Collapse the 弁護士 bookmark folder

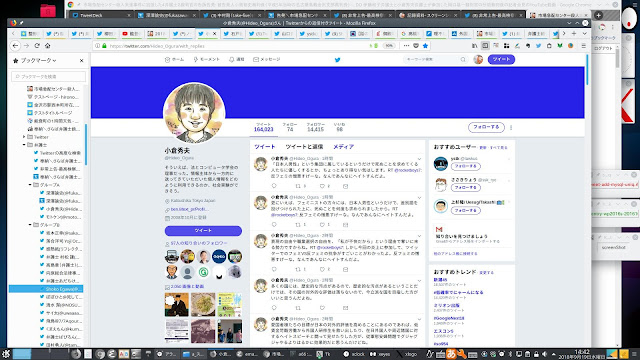24,145
